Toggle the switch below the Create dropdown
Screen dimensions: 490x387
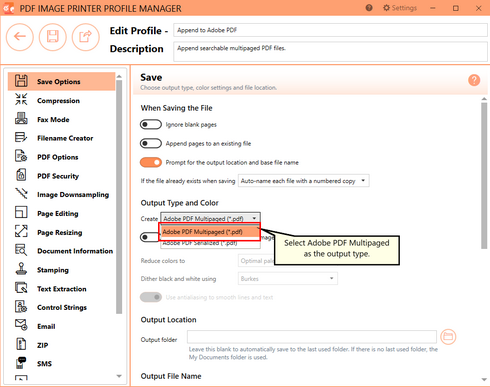click(x=149, y=237)
